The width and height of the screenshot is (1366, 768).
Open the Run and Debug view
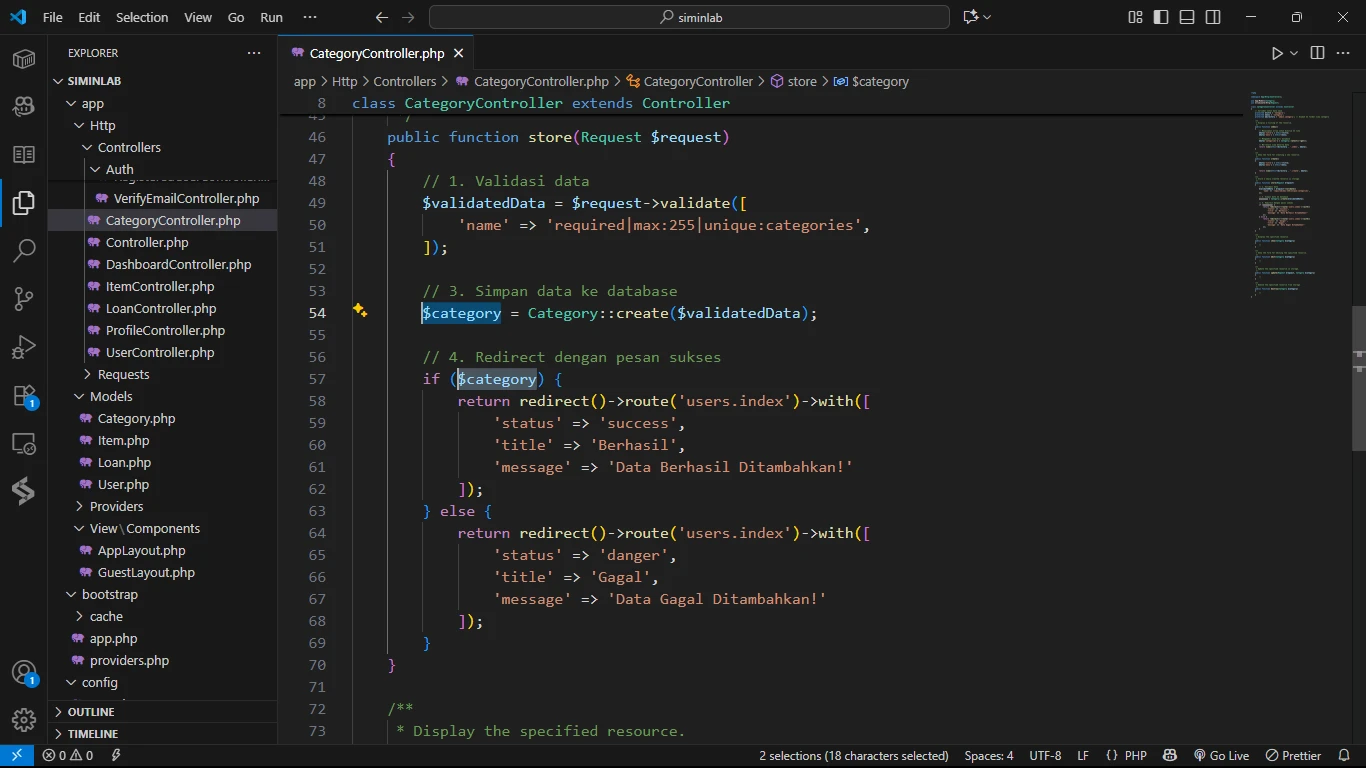coord(24,347)
